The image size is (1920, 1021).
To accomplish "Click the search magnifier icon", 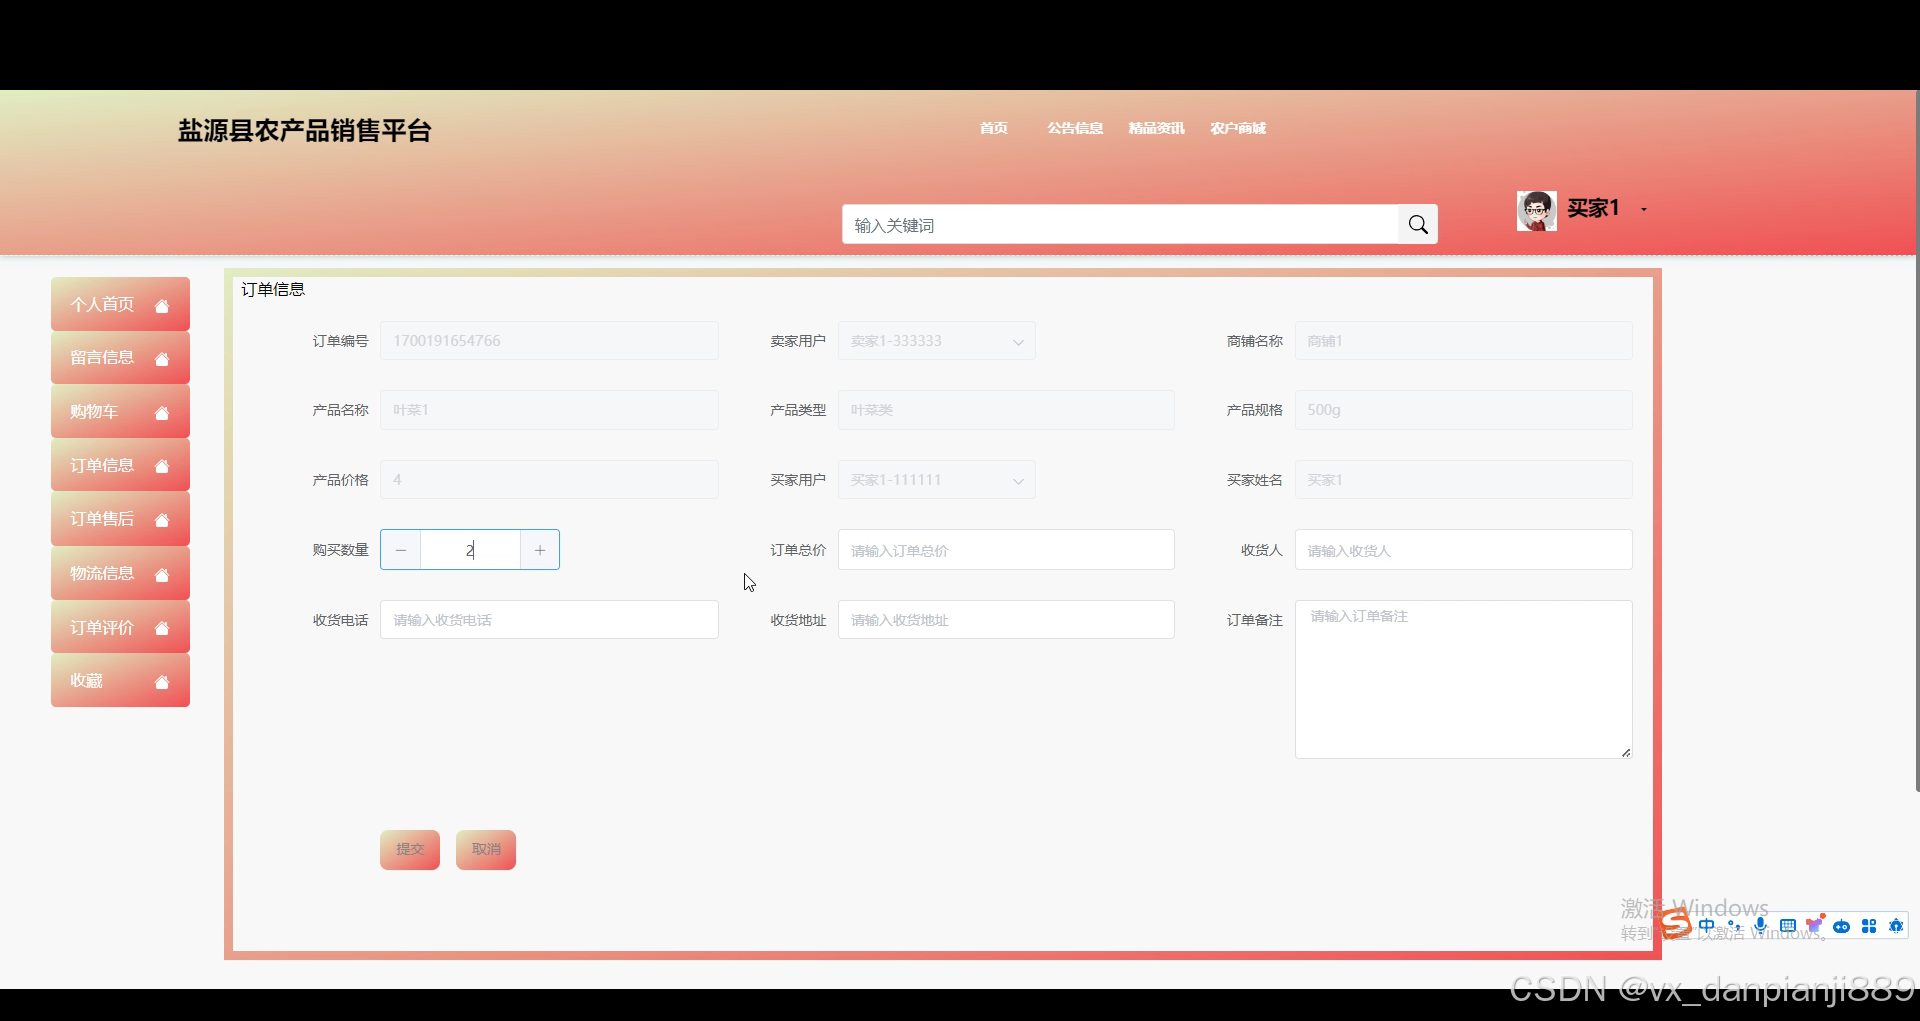I will [1418, 225].
